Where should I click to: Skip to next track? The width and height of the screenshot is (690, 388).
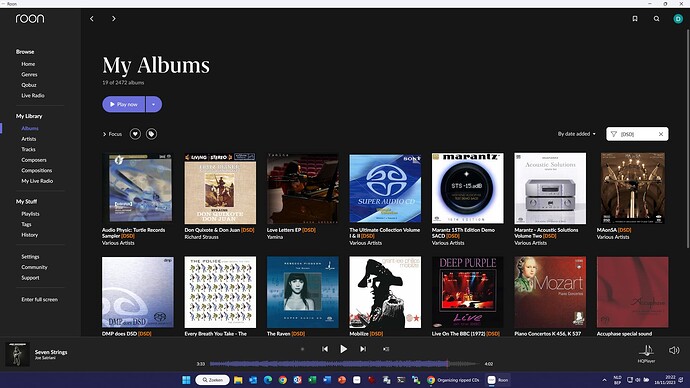[363, 349]
